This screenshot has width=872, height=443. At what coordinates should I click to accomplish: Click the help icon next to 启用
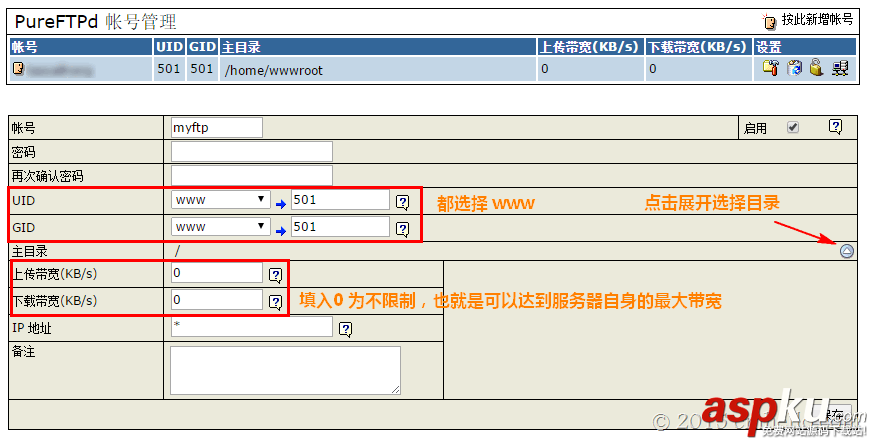[835, 127]
